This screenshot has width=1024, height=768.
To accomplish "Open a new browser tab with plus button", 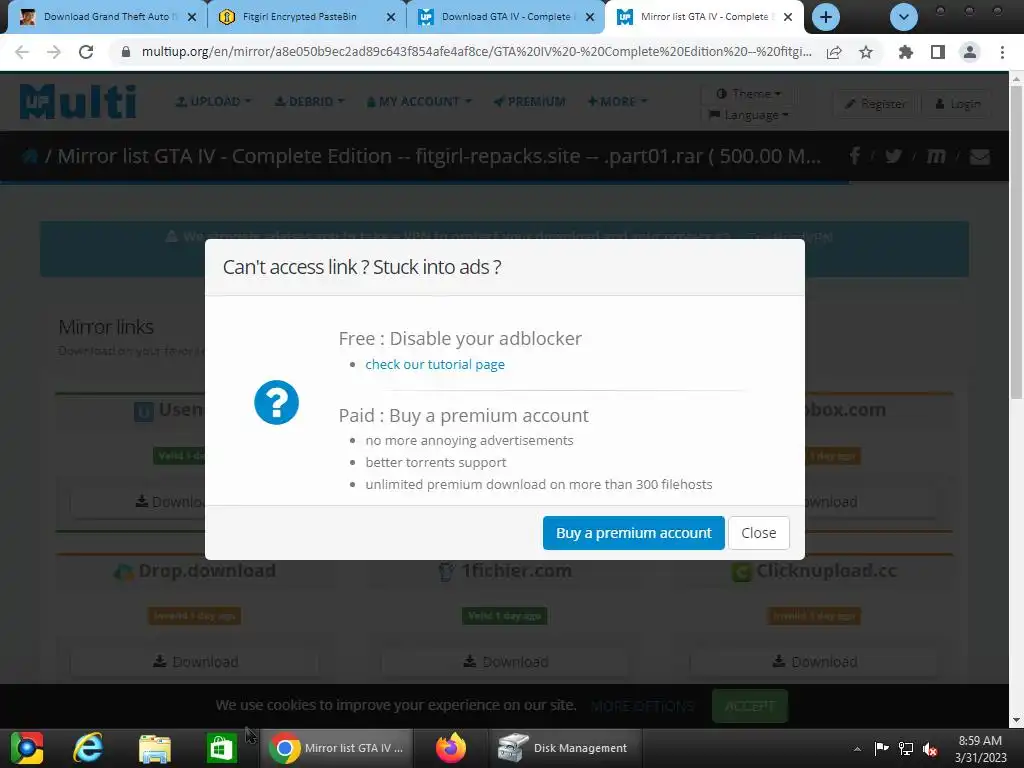I will pyautogui.click(x=825, y=17).
